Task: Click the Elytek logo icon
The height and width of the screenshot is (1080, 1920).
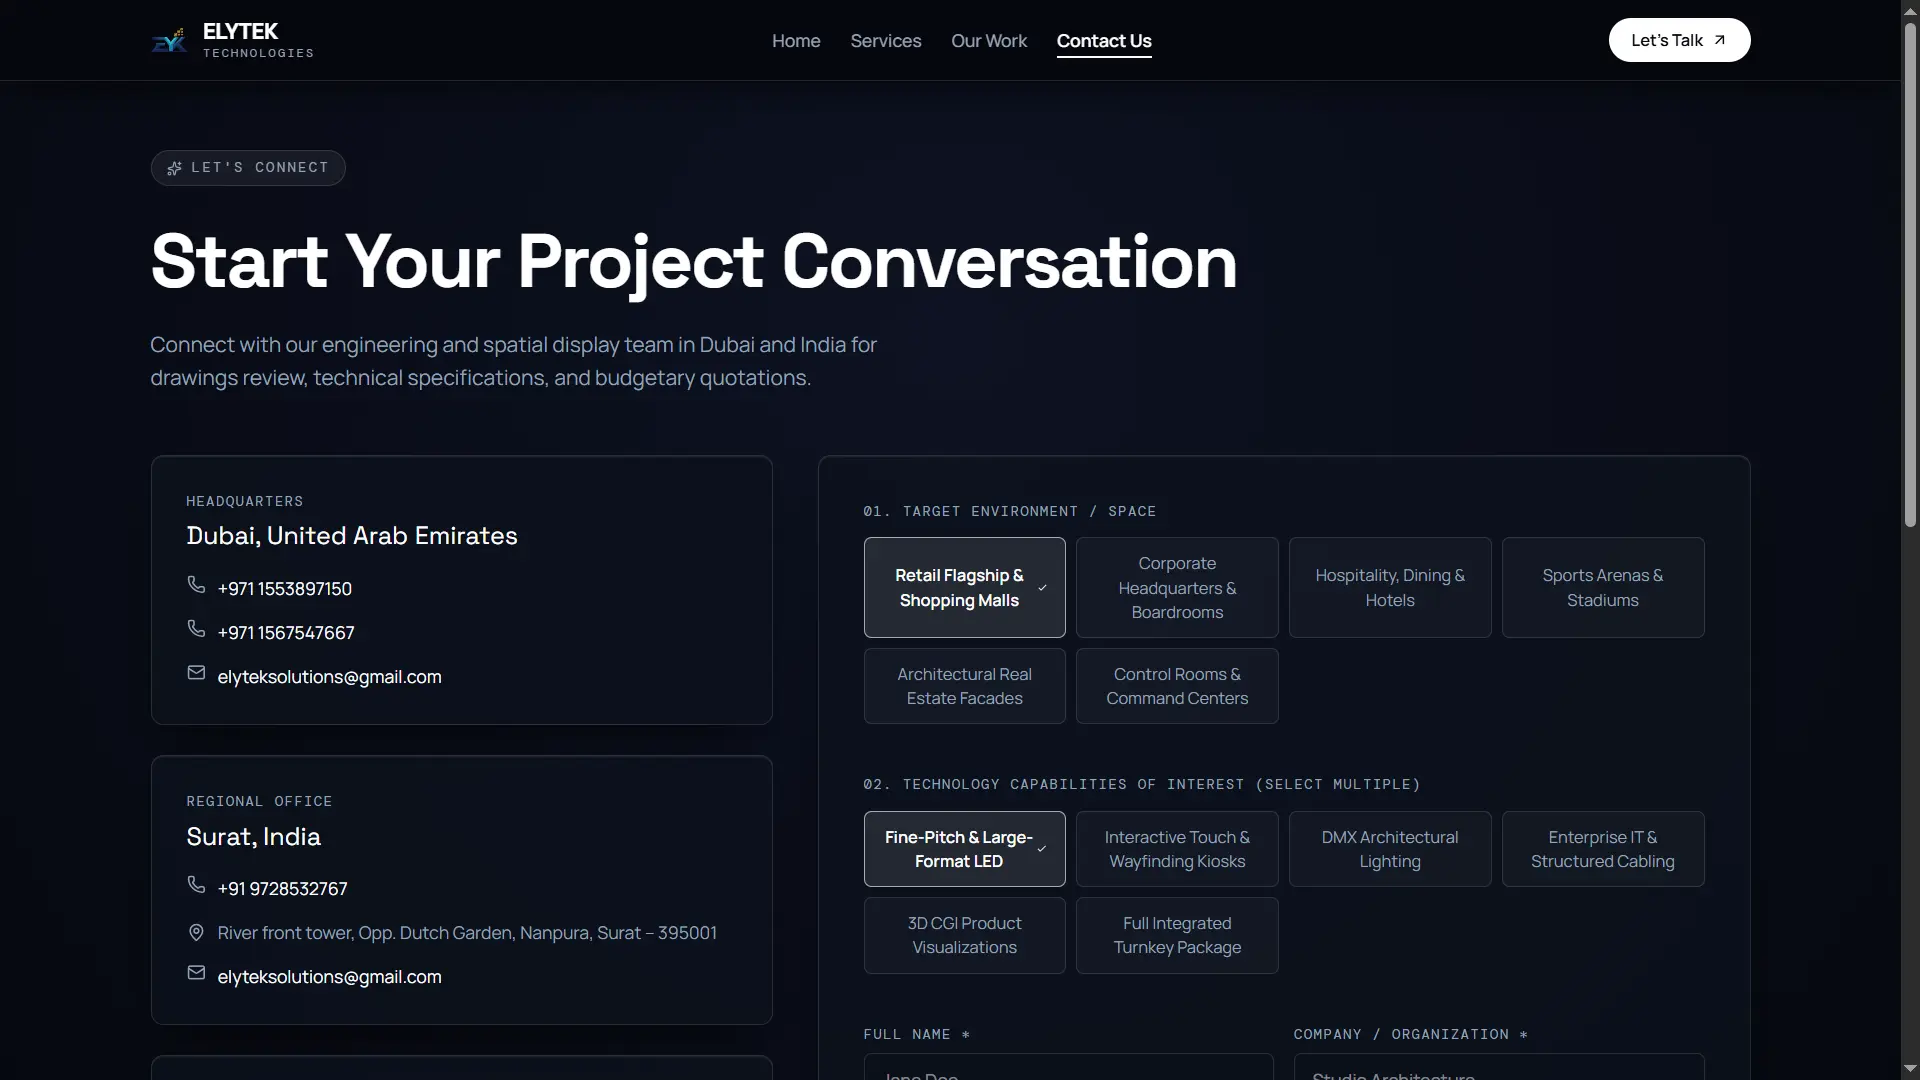Action: 169,41
